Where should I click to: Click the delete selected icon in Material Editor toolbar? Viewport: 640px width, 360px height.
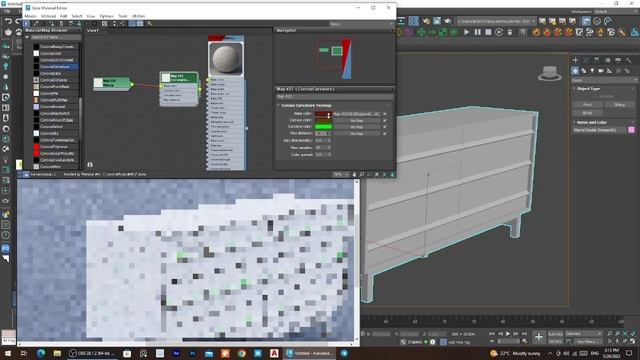[62, 24]
